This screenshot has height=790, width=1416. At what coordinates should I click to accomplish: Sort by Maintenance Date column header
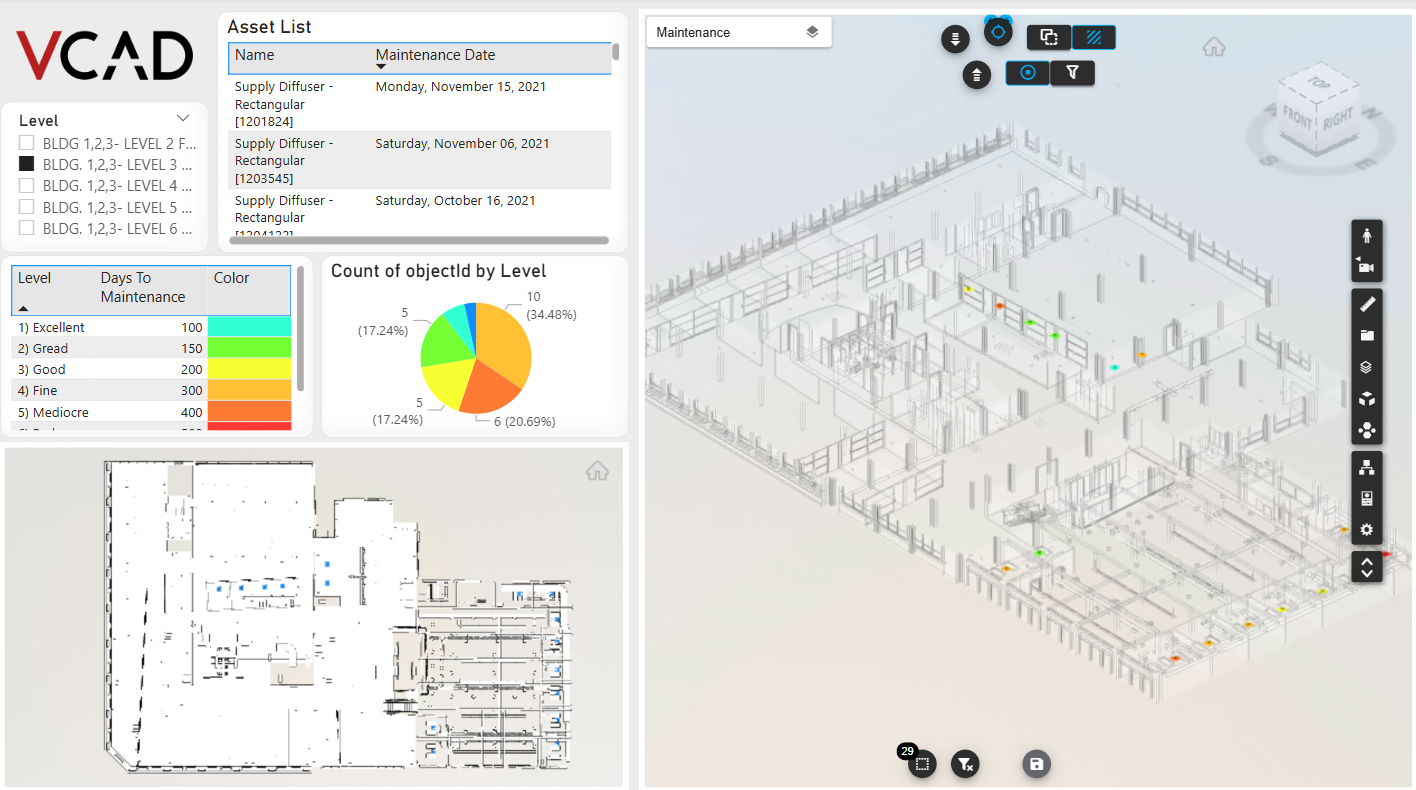(435, 55)
